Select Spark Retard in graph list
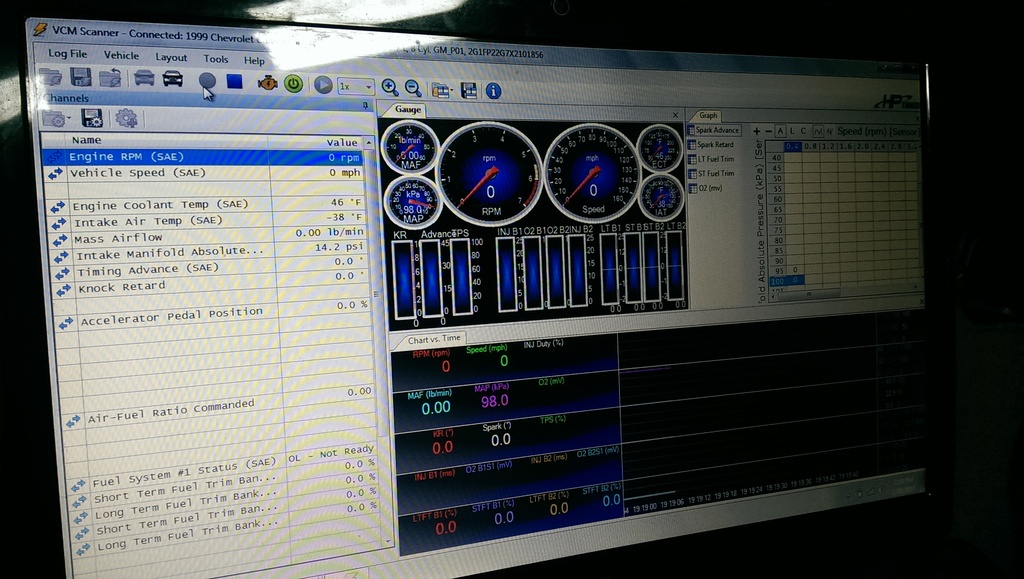Screen dimensions: 1024x579 click(715, 145)
